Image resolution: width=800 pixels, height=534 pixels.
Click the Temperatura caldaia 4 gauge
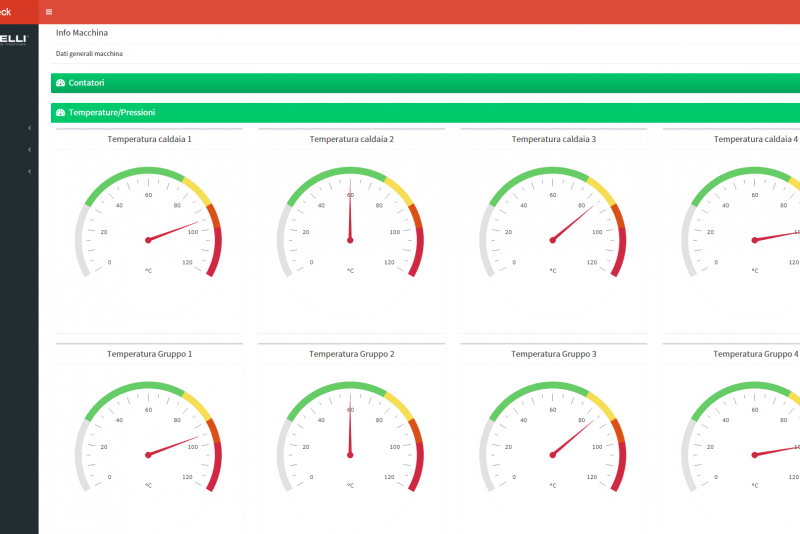pos(741,222)
